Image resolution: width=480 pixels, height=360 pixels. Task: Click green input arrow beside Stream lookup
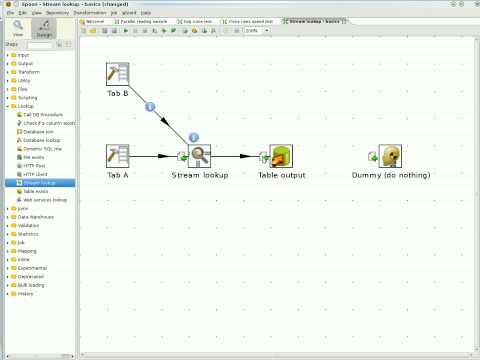pyautogui.click(x=182, y=156)
